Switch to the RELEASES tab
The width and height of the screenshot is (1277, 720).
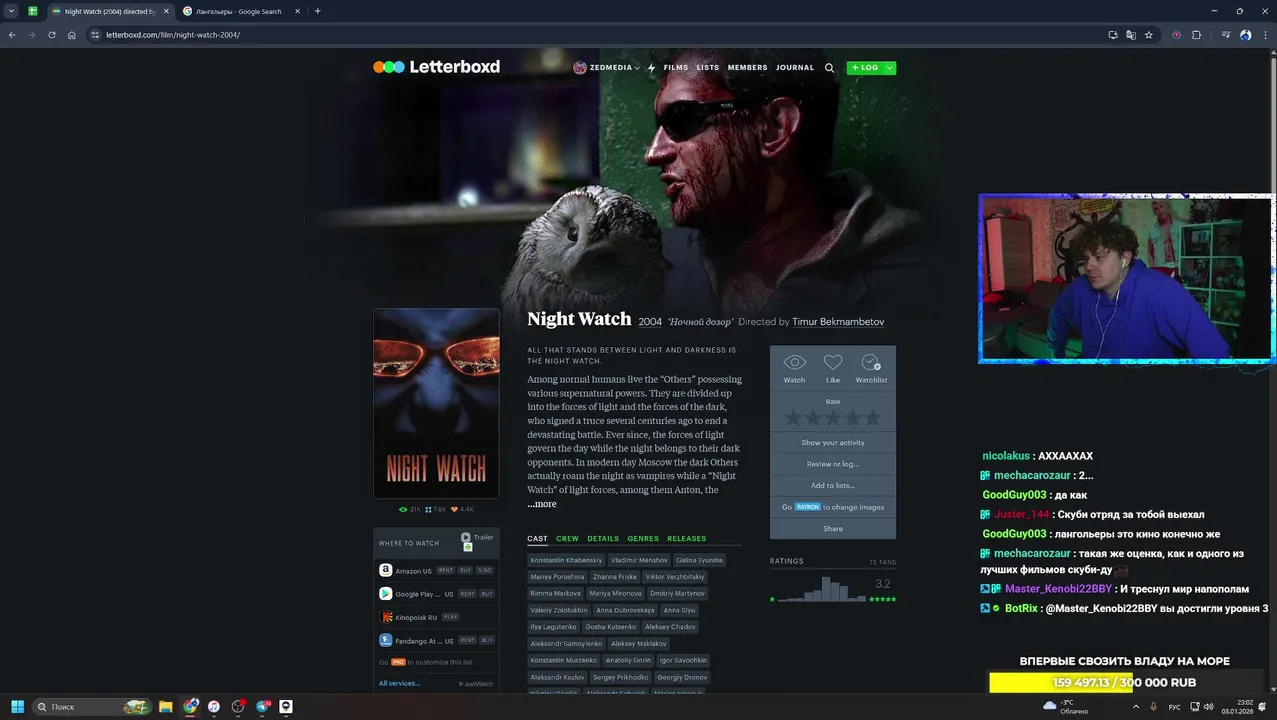(x=687, y=539)
